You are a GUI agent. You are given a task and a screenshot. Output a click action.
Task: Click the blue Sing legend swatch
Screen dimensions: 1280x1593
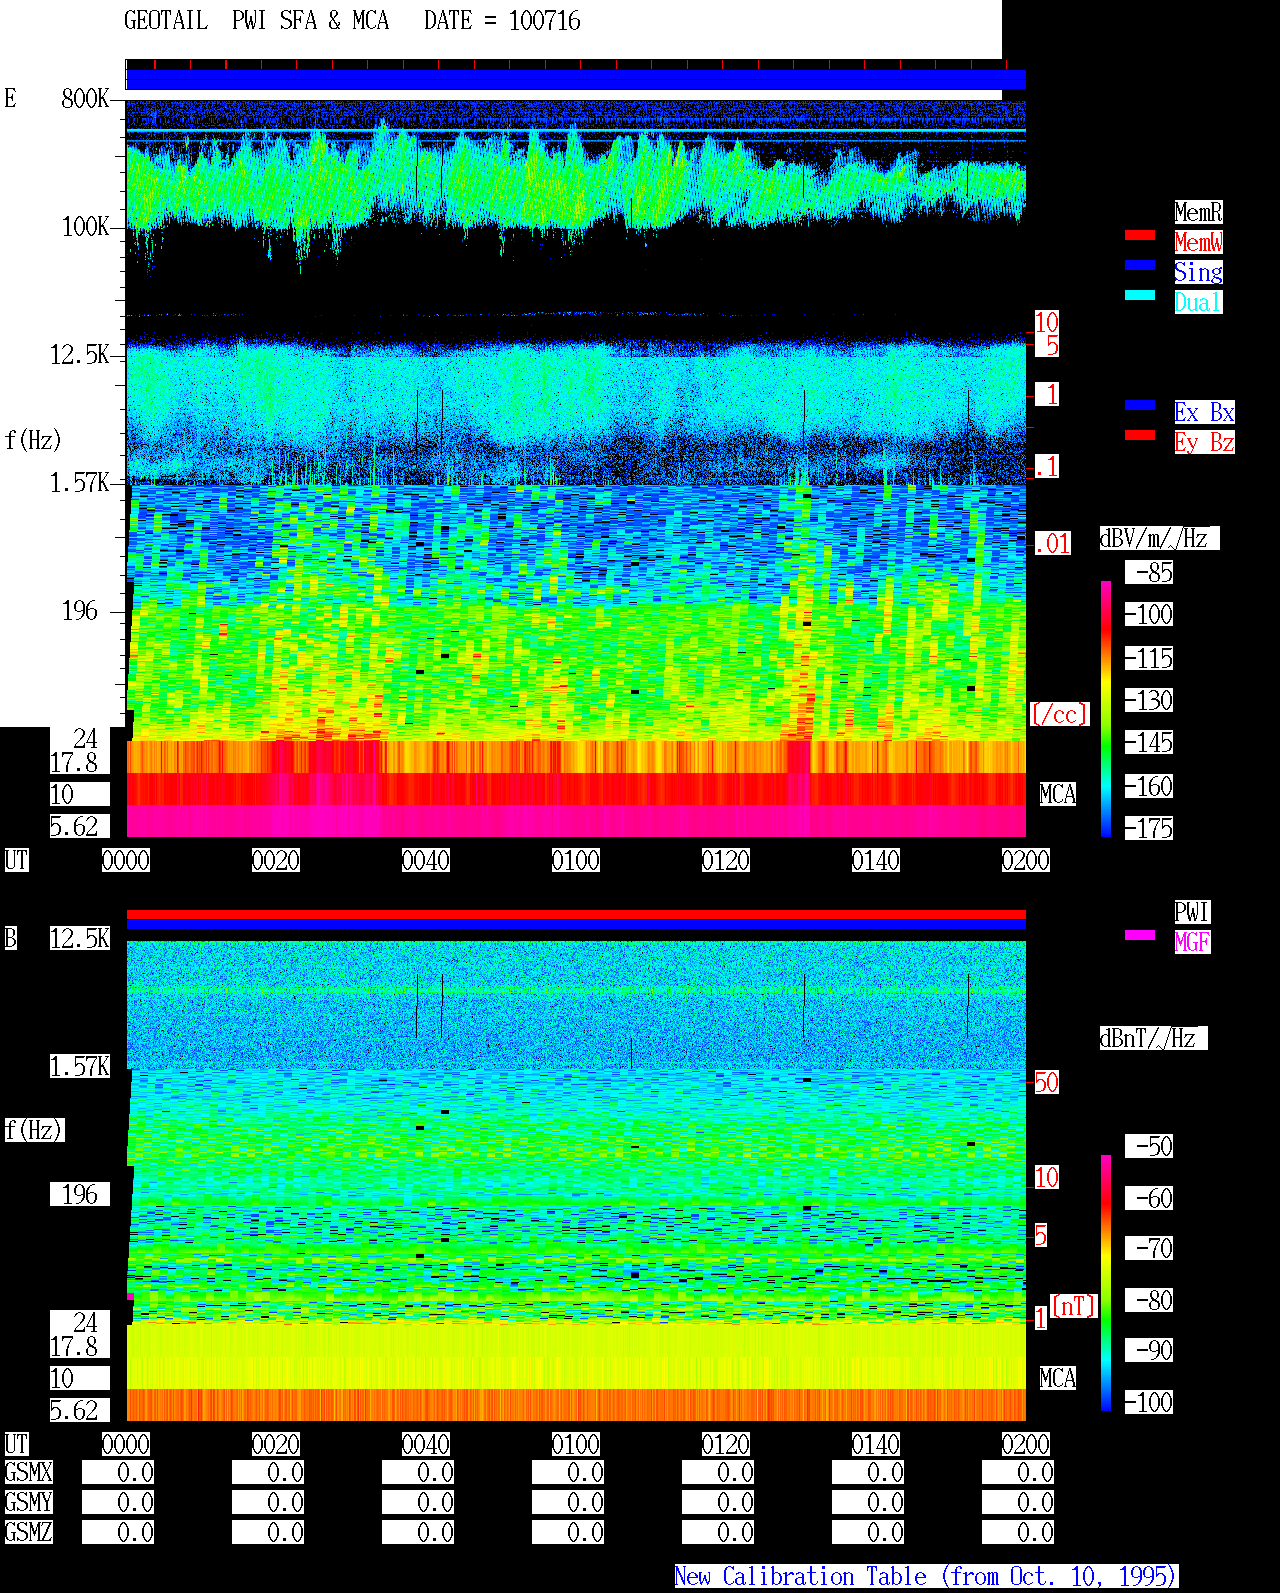[x=1140, y=265]
